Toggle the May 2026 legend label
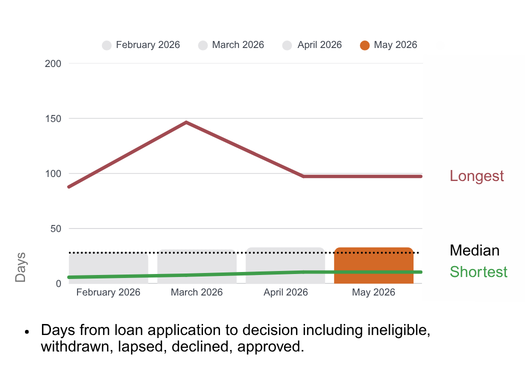525x375 pixels. [x=395, y=45]
